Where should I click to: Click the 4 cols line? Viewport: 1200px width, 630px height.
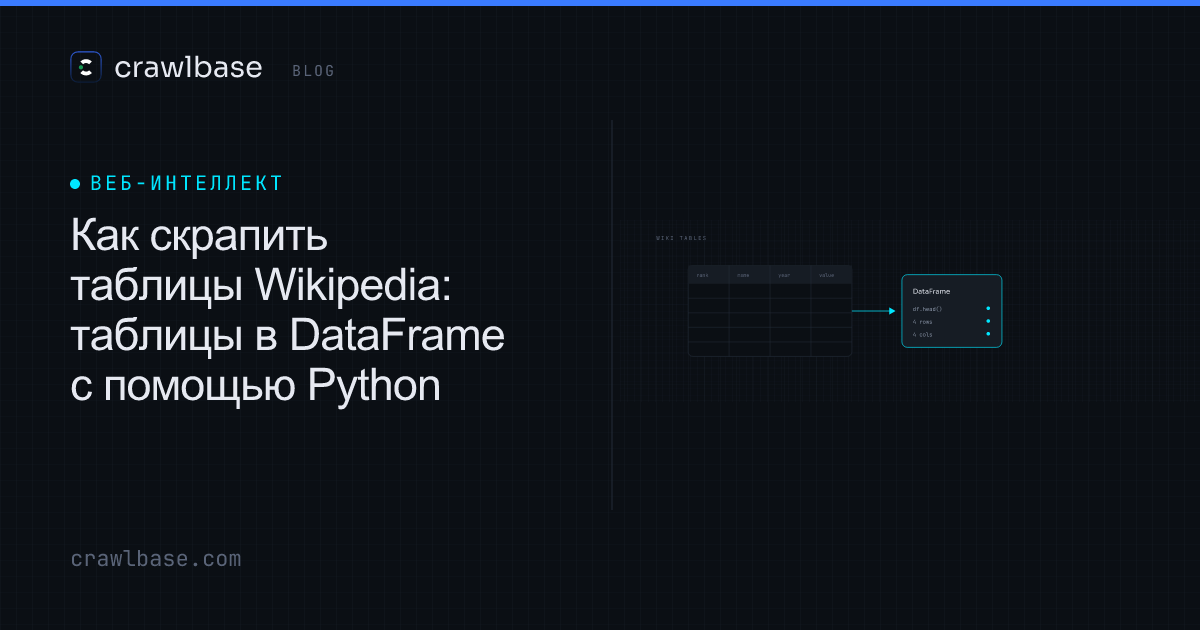click(922, 335)
